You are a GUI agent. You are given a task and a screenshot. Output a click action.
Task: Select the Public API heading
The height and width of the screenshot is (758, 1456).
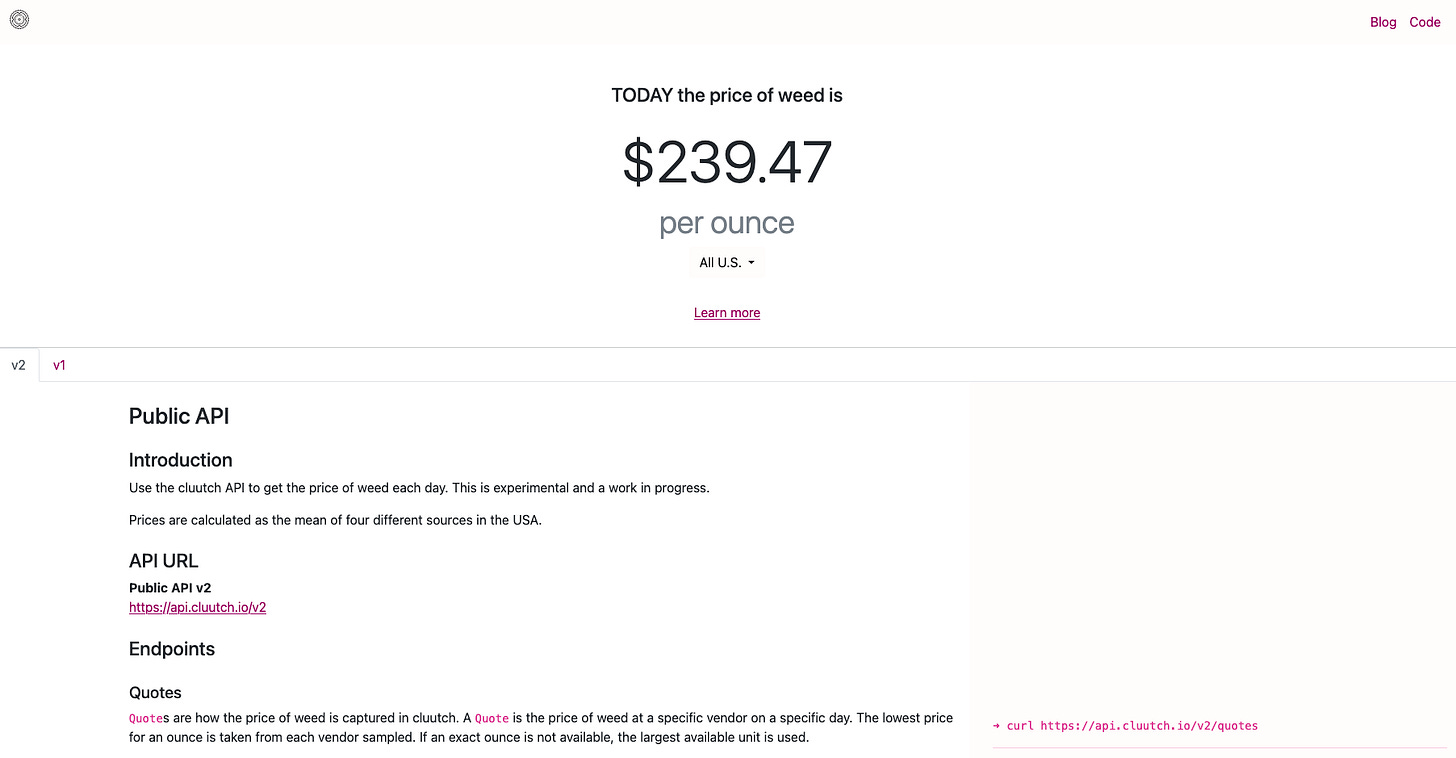pyautogui.click(x=179, y=416)
